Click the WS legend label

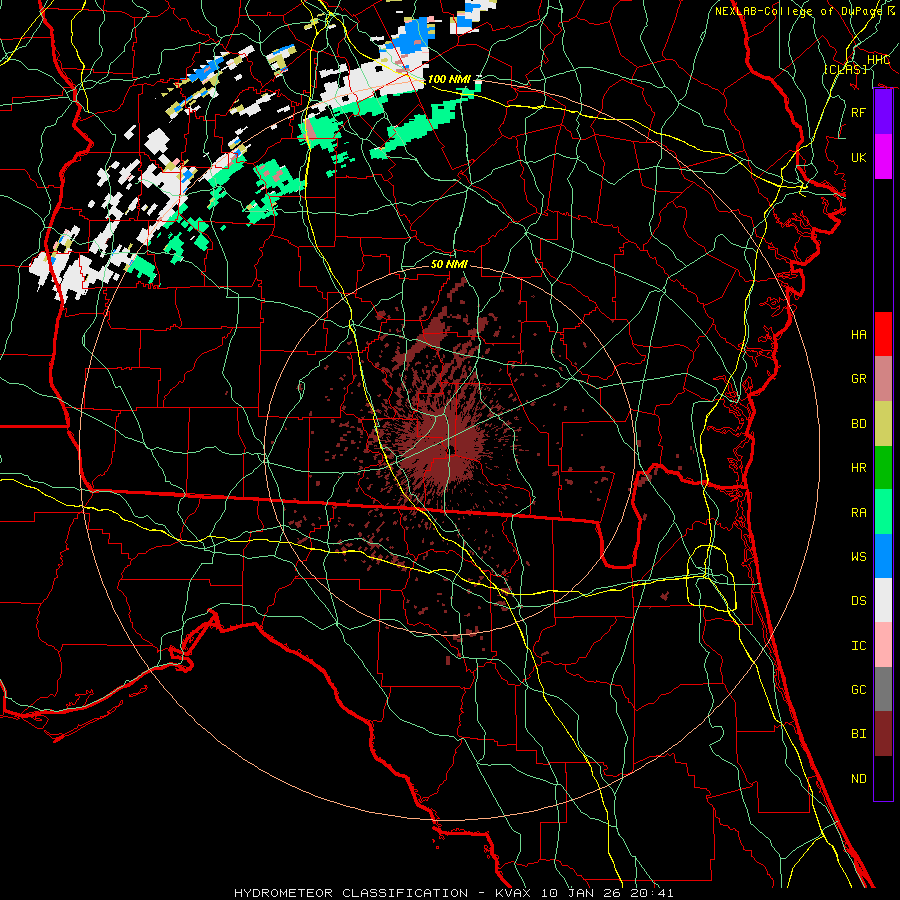pyautogui.click(x=858, y=557)
